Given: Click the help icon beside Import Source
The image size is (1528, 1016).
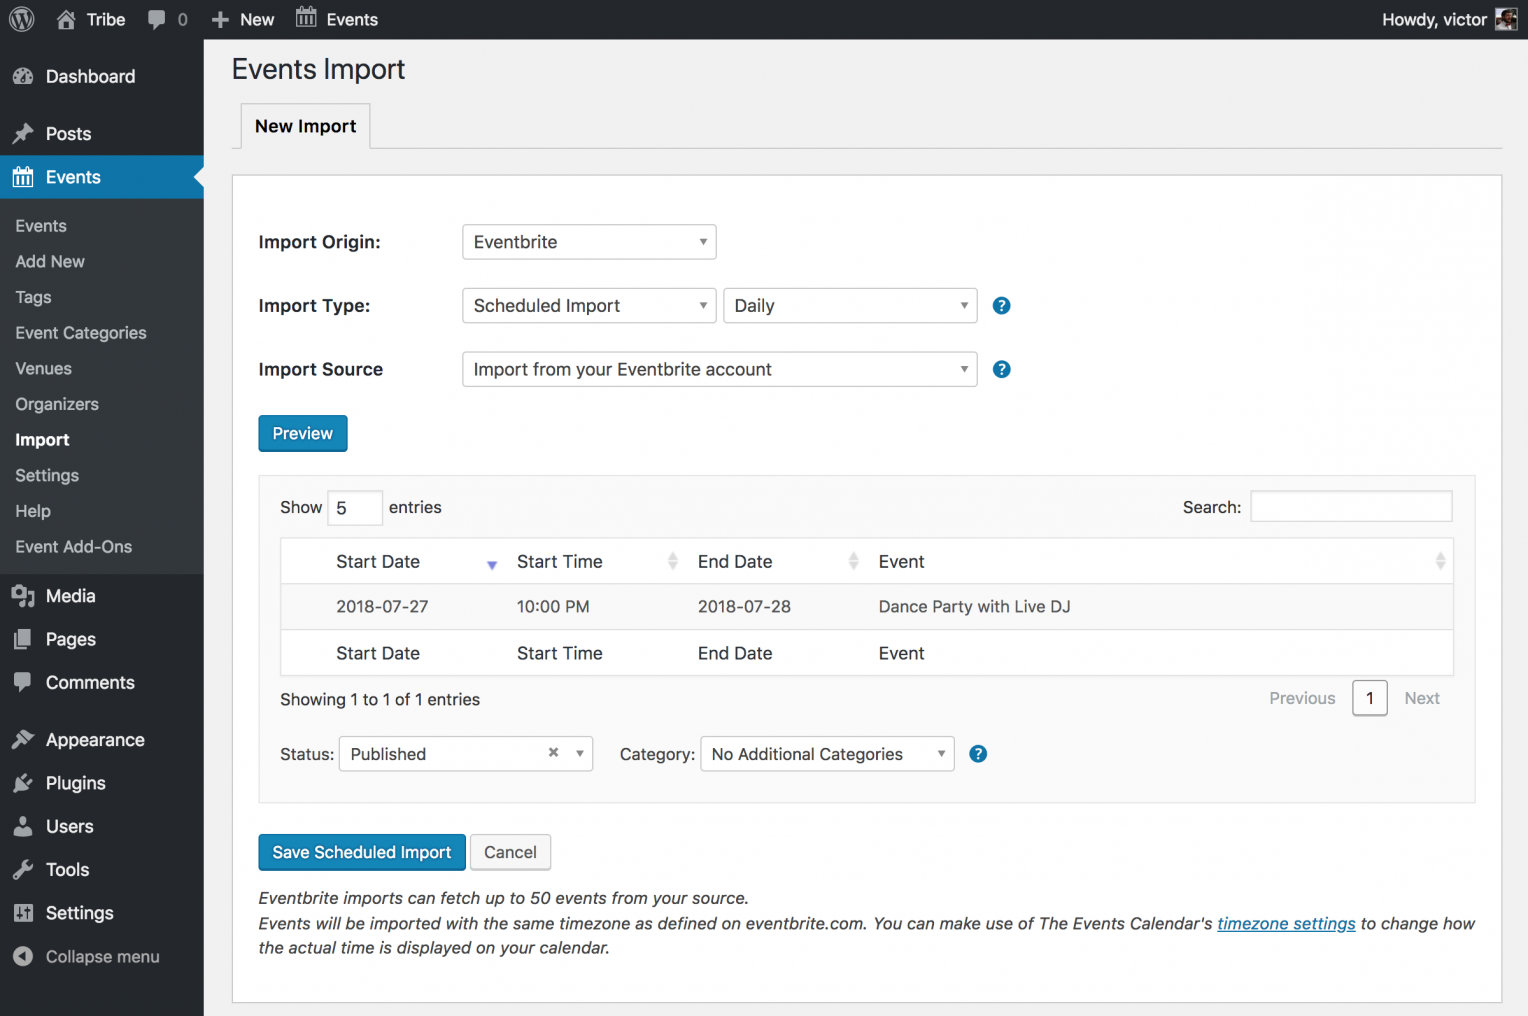Looking at the screenshot, I should tap(1001, 370).
